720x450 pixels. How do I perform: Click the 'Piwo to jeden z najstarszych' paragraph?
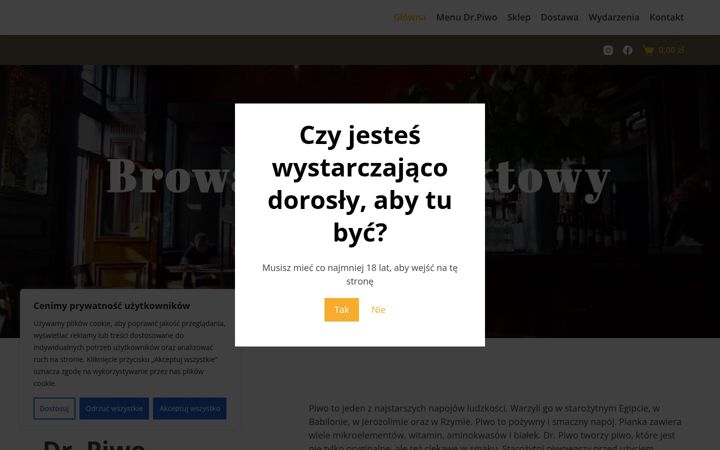495,427
